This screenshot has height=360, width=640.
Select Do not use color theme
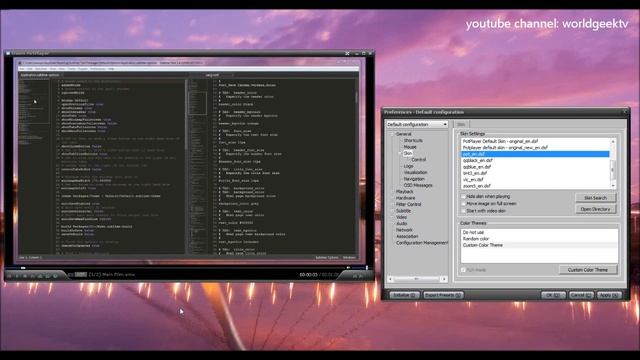[539, 232]
